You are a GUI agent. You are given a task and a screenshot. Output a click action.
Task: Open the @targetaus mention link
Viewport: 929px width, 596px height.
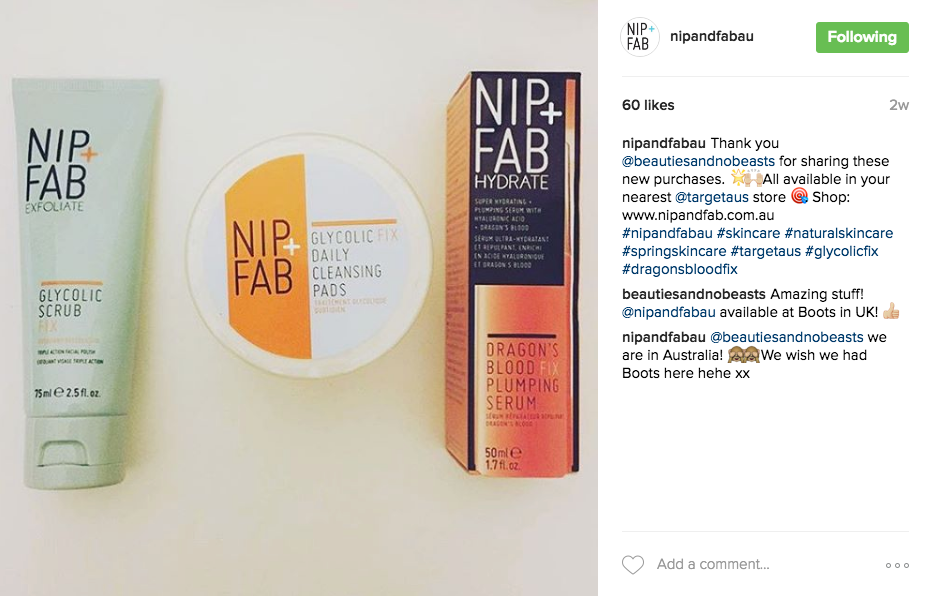click(x=713, y=197)
